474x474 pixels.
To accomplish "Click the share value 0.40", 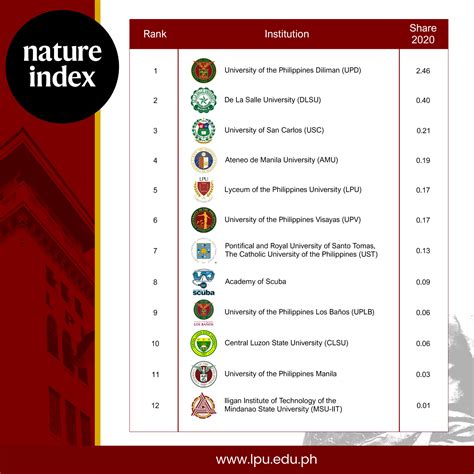I will [x=423, y=100].
